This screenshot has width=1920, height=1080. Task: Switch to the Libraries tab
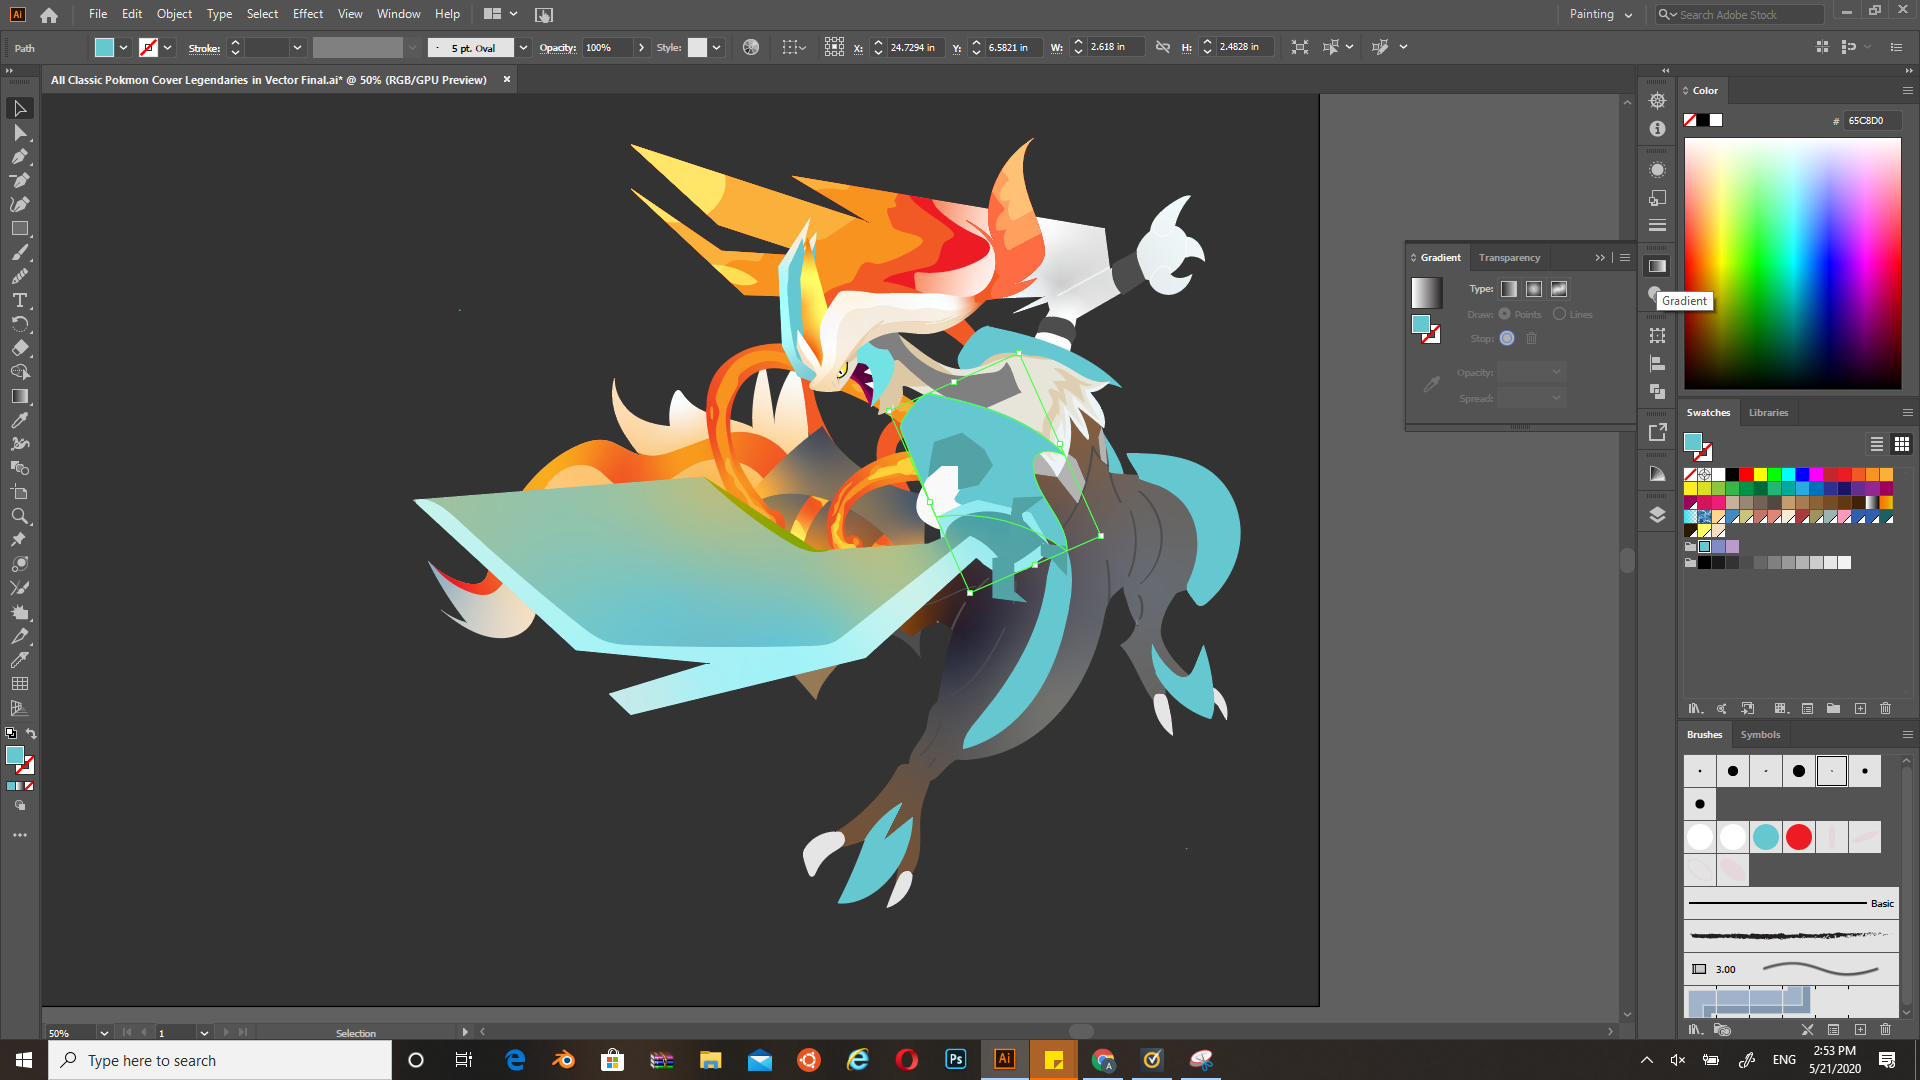(1768, 412)
